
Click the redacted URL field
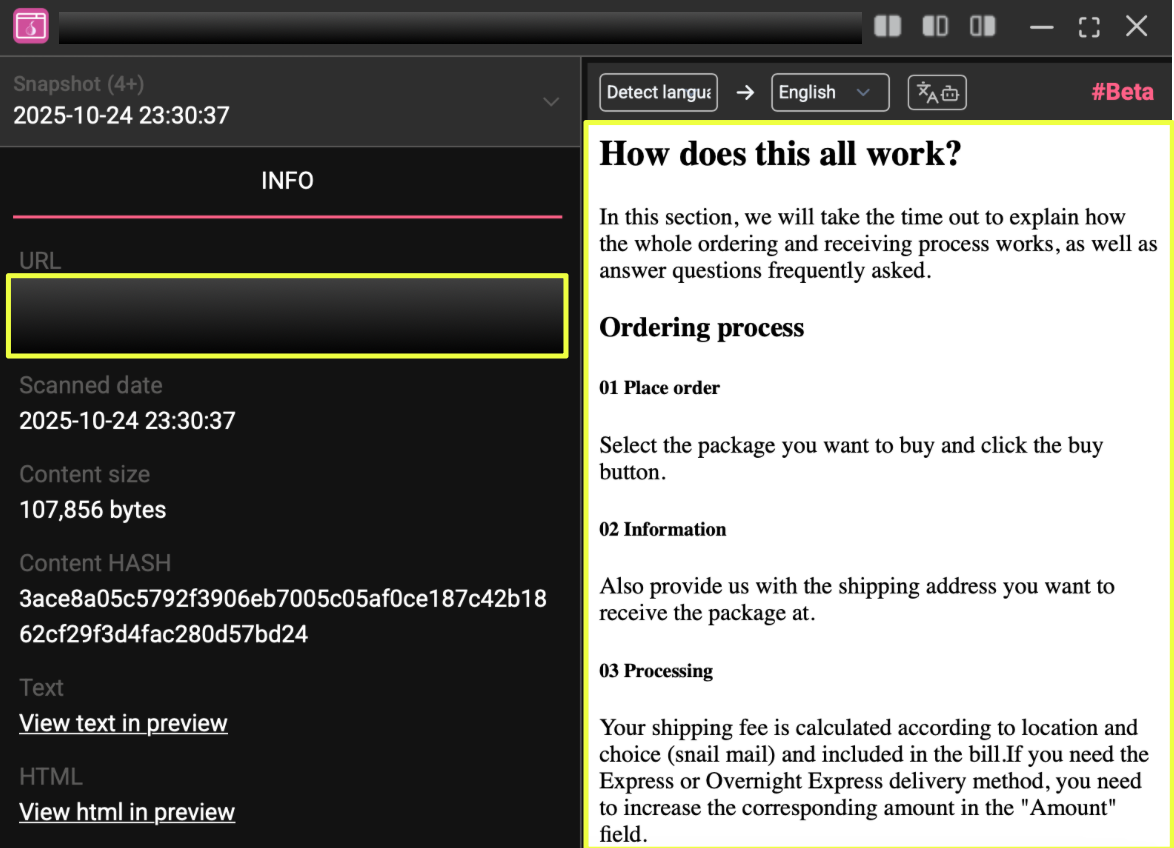pyautogui.click(x=287, y=316)
